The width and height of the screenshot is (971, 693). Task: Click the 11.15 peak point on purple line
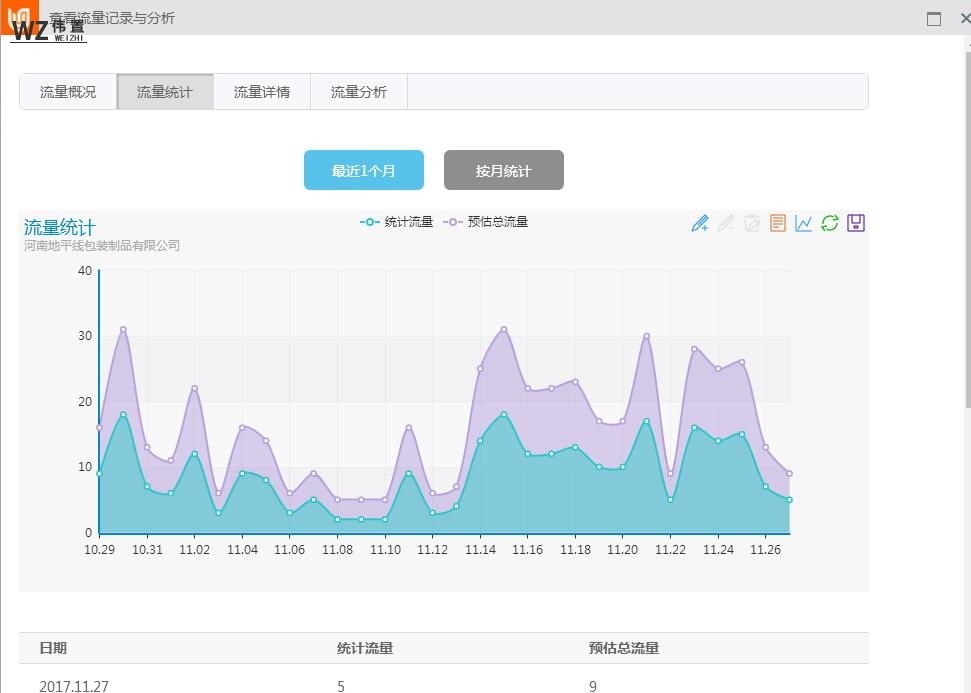pyautogui.click(x=504, y=329)
